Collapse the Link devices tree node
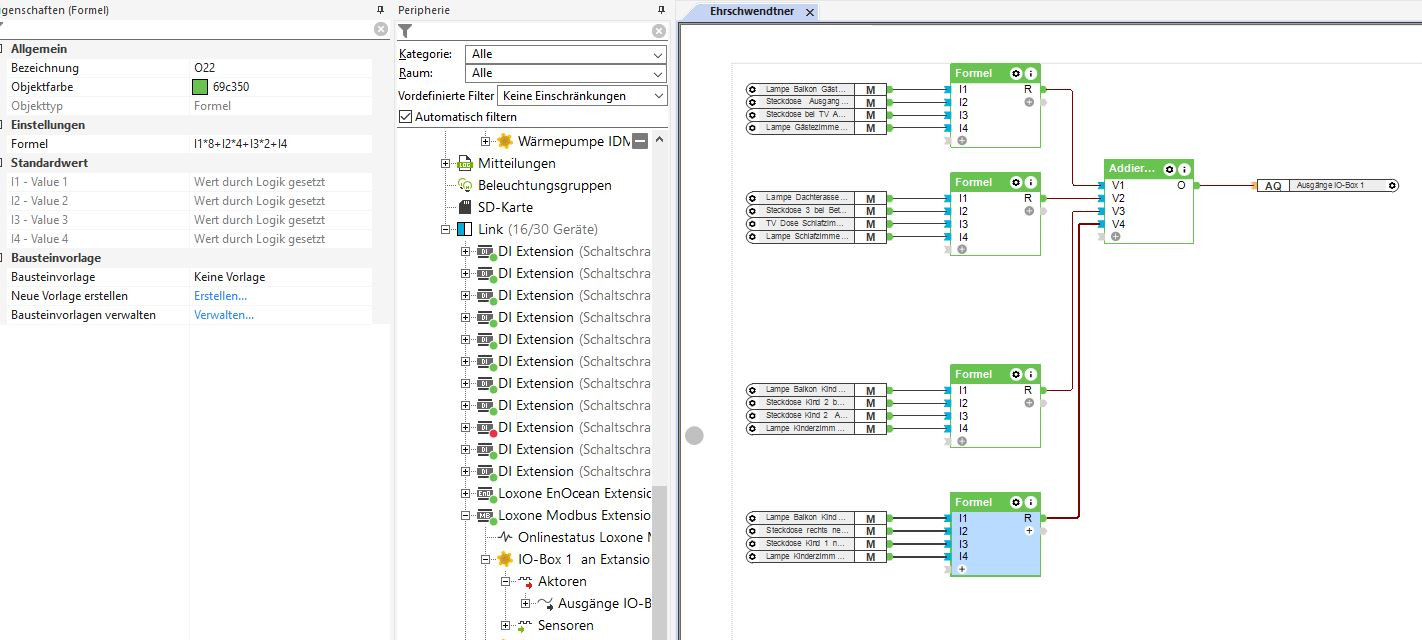Image resolution: width=1422 pixels, height=640 pixels. [446, 230]
